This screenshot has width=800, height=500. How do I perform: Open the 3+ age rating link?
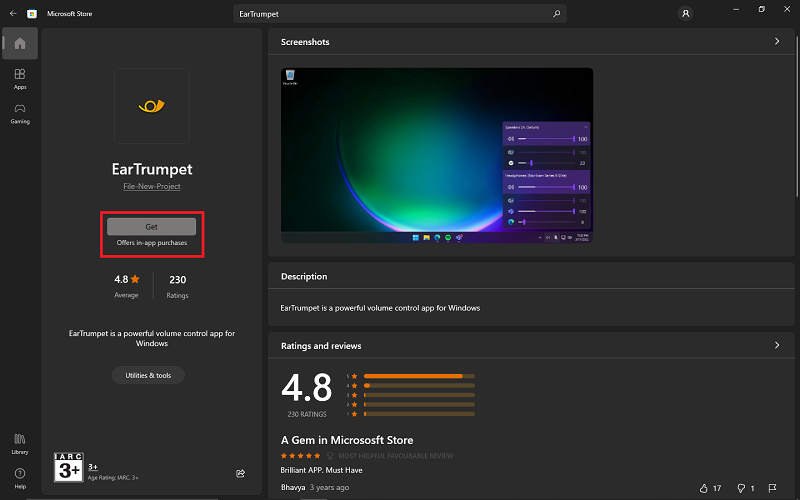point(93,467)
